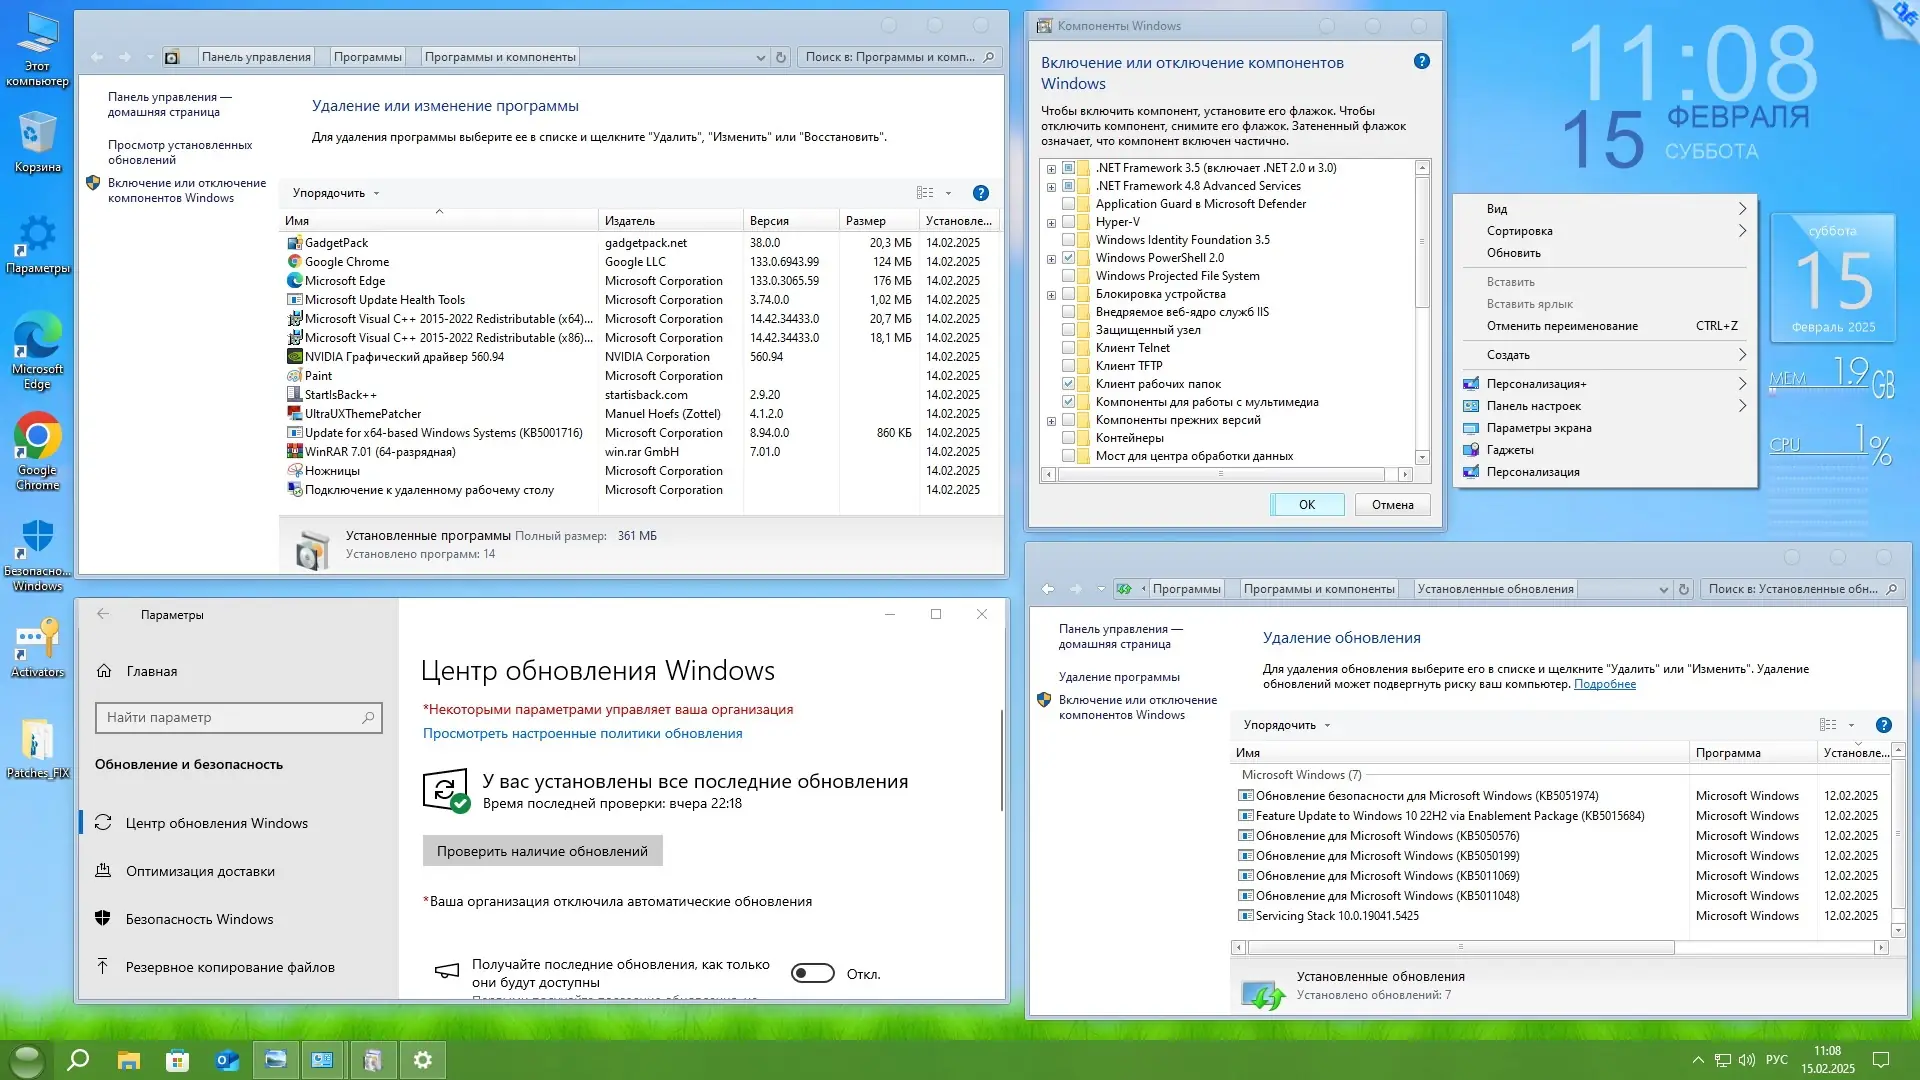1920x1080 pixels.
Task: Expand Блокировка устройства in components tree
Action: (1050, 293)
